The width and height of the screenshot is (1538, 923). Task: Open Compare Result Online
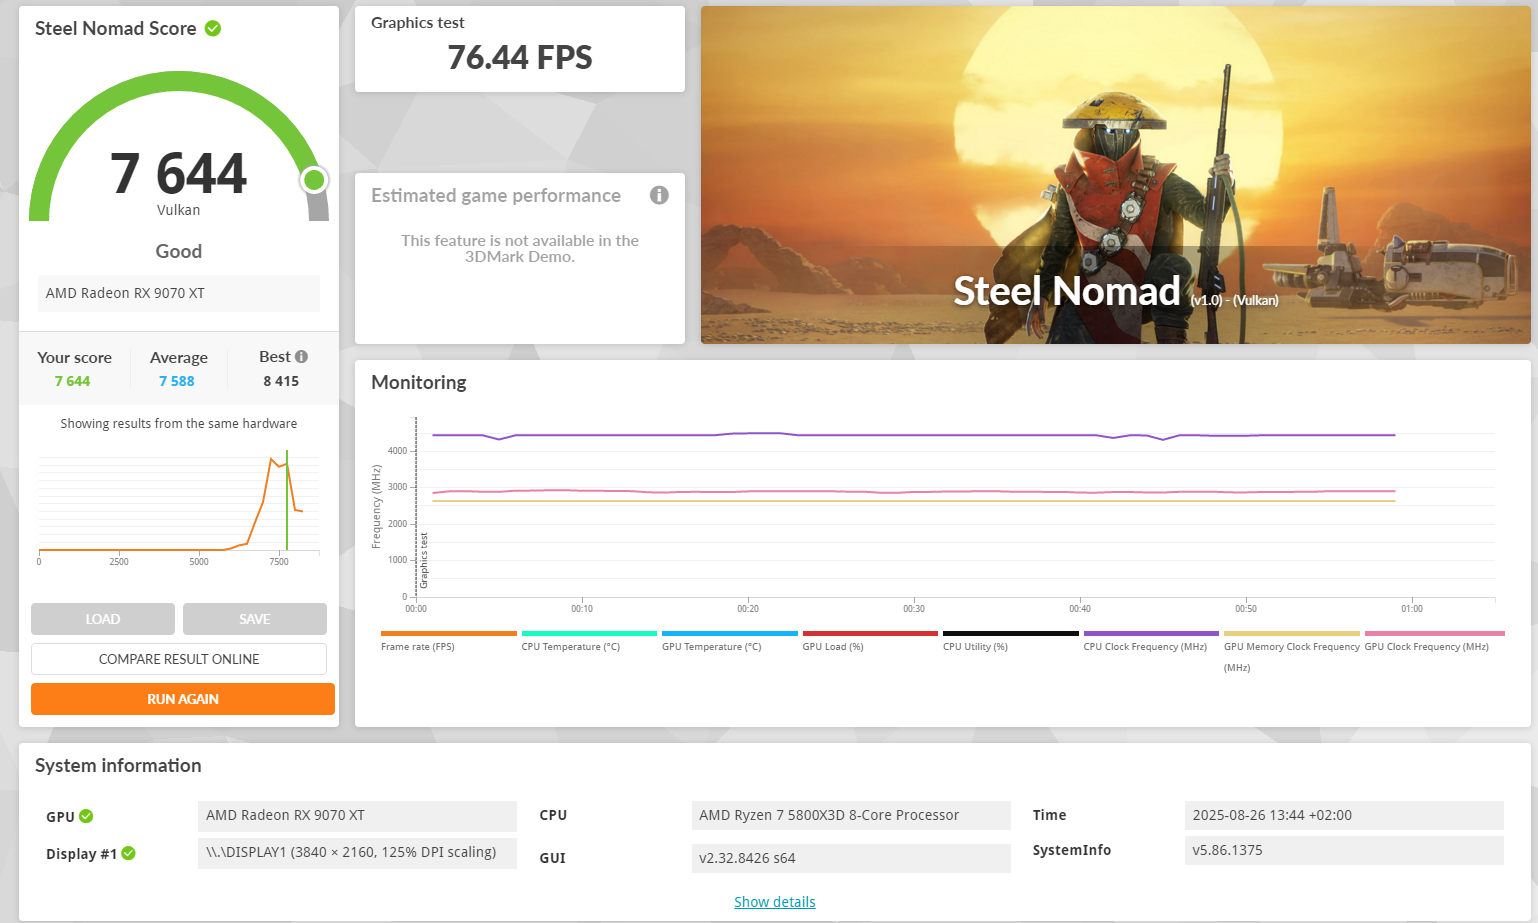179,659
